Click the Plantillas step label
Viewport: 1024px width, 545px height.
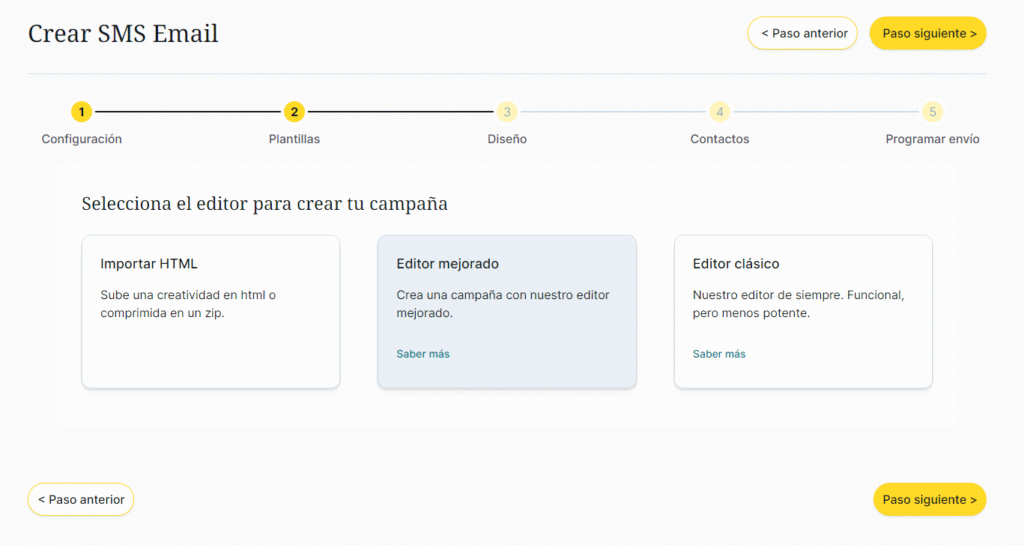pos(294,139)
